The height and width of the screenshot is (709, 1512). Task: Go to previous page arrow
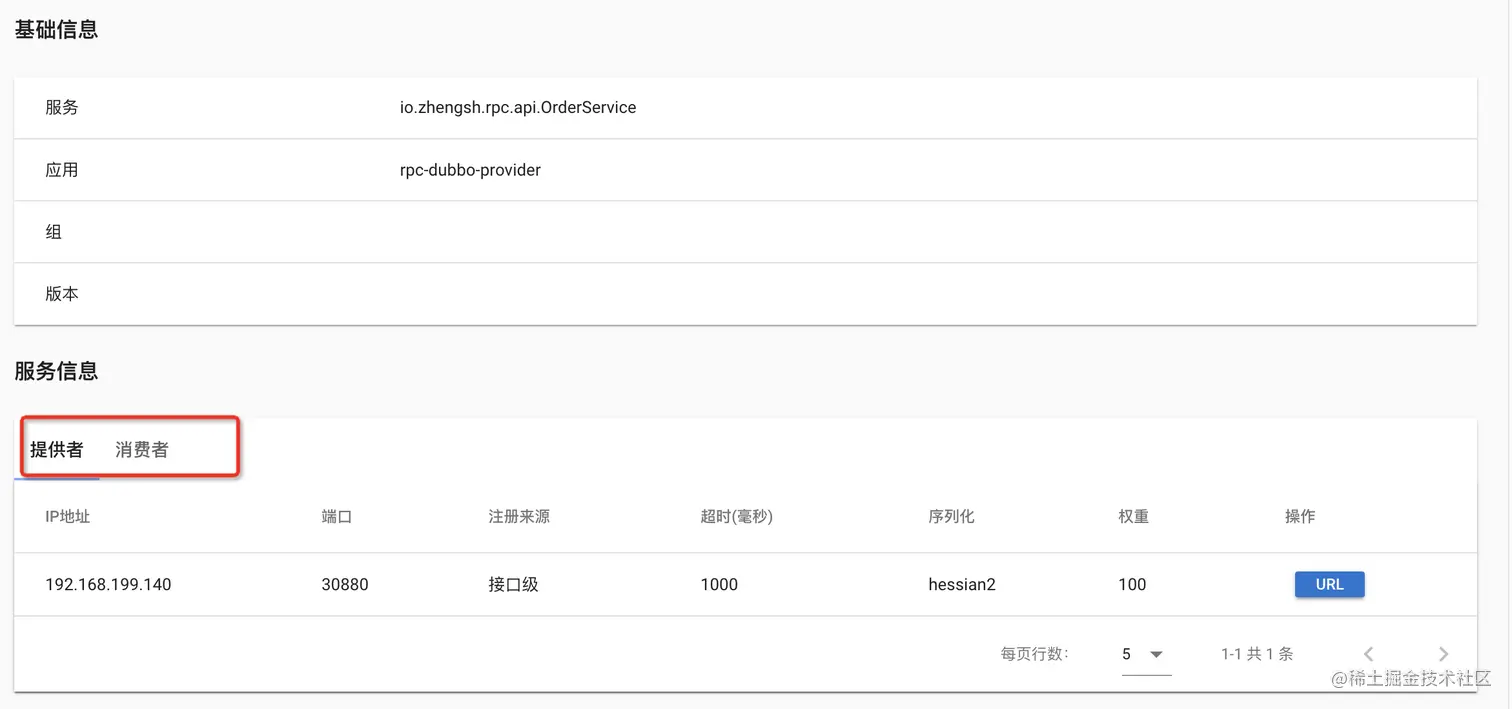click(1369, 654)
